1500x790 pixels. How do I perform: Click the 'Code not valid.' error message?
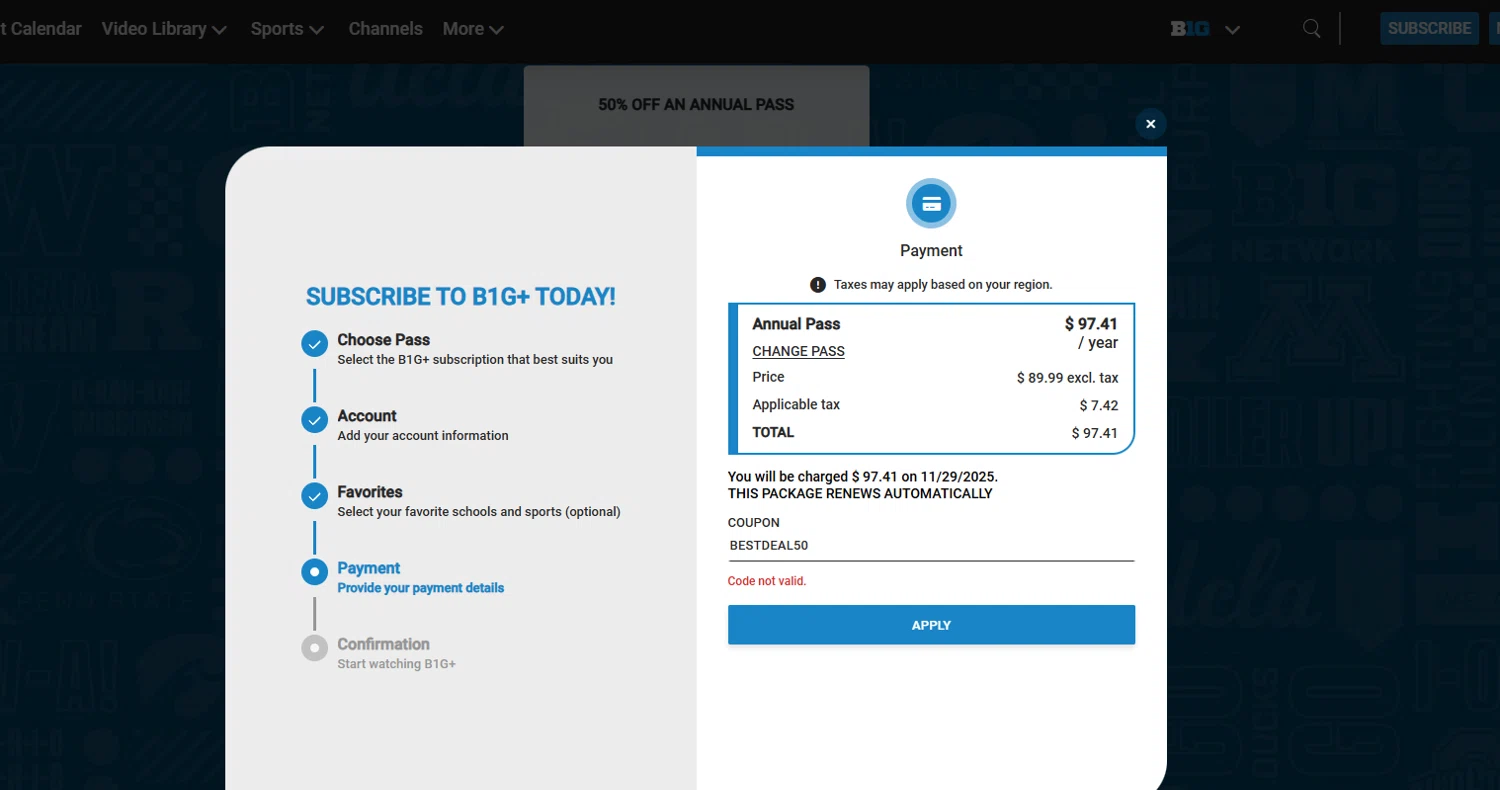point(767,581)
